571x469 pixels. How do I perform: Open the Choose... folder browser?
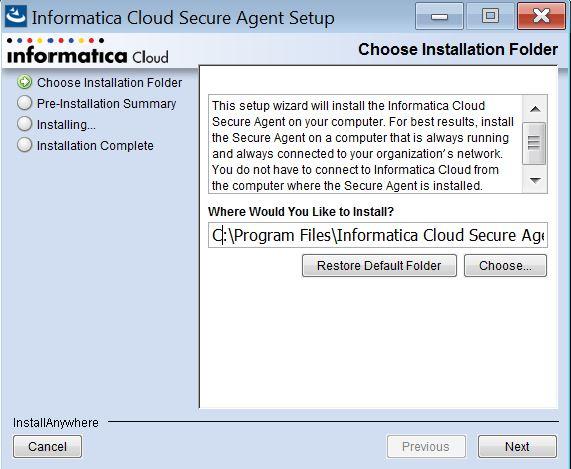(505, 265)
